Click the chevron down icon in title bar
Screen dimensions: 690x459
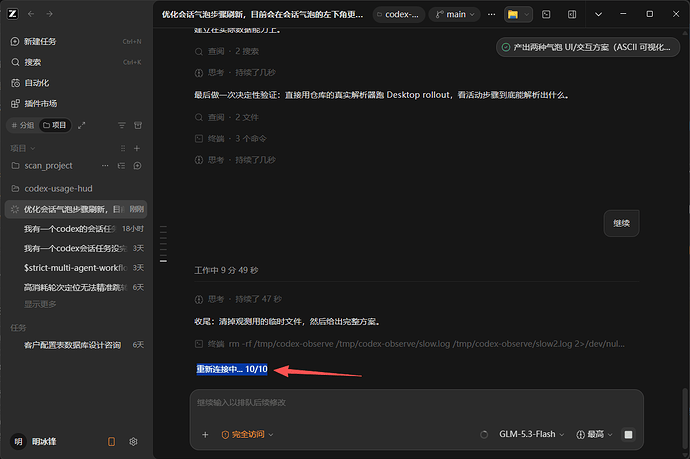(x=598, y=15)
